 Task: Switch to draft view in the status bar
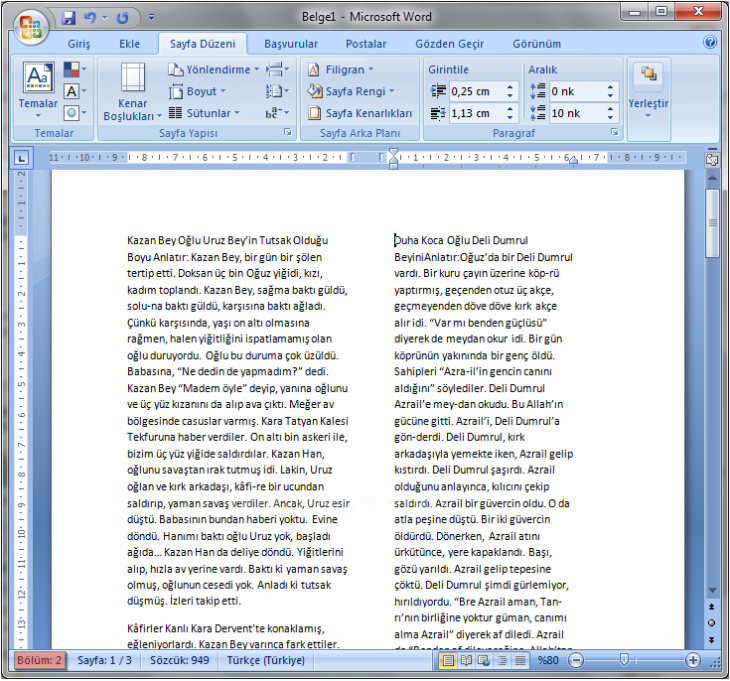tap(520, 661)
